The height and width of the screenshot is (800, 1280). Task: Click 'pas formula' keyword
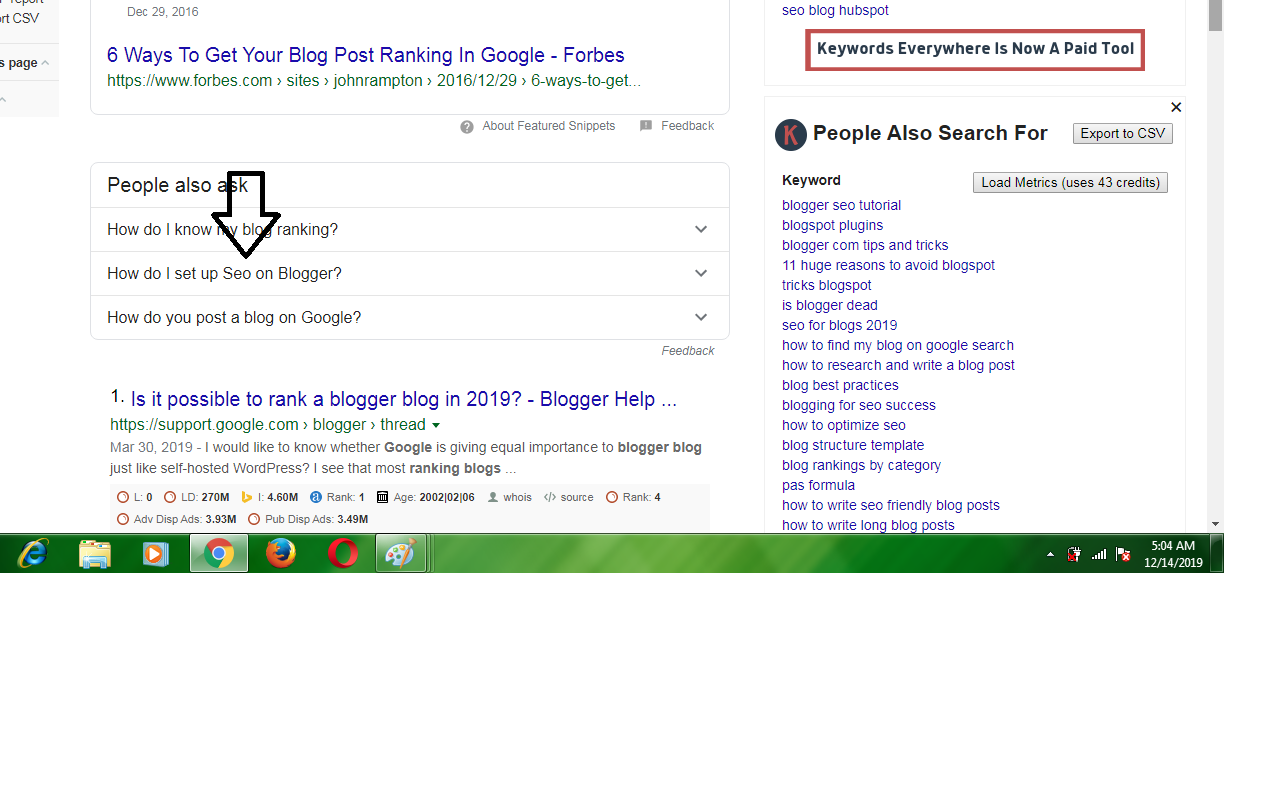pyautogui.click(x=818, y=485)
